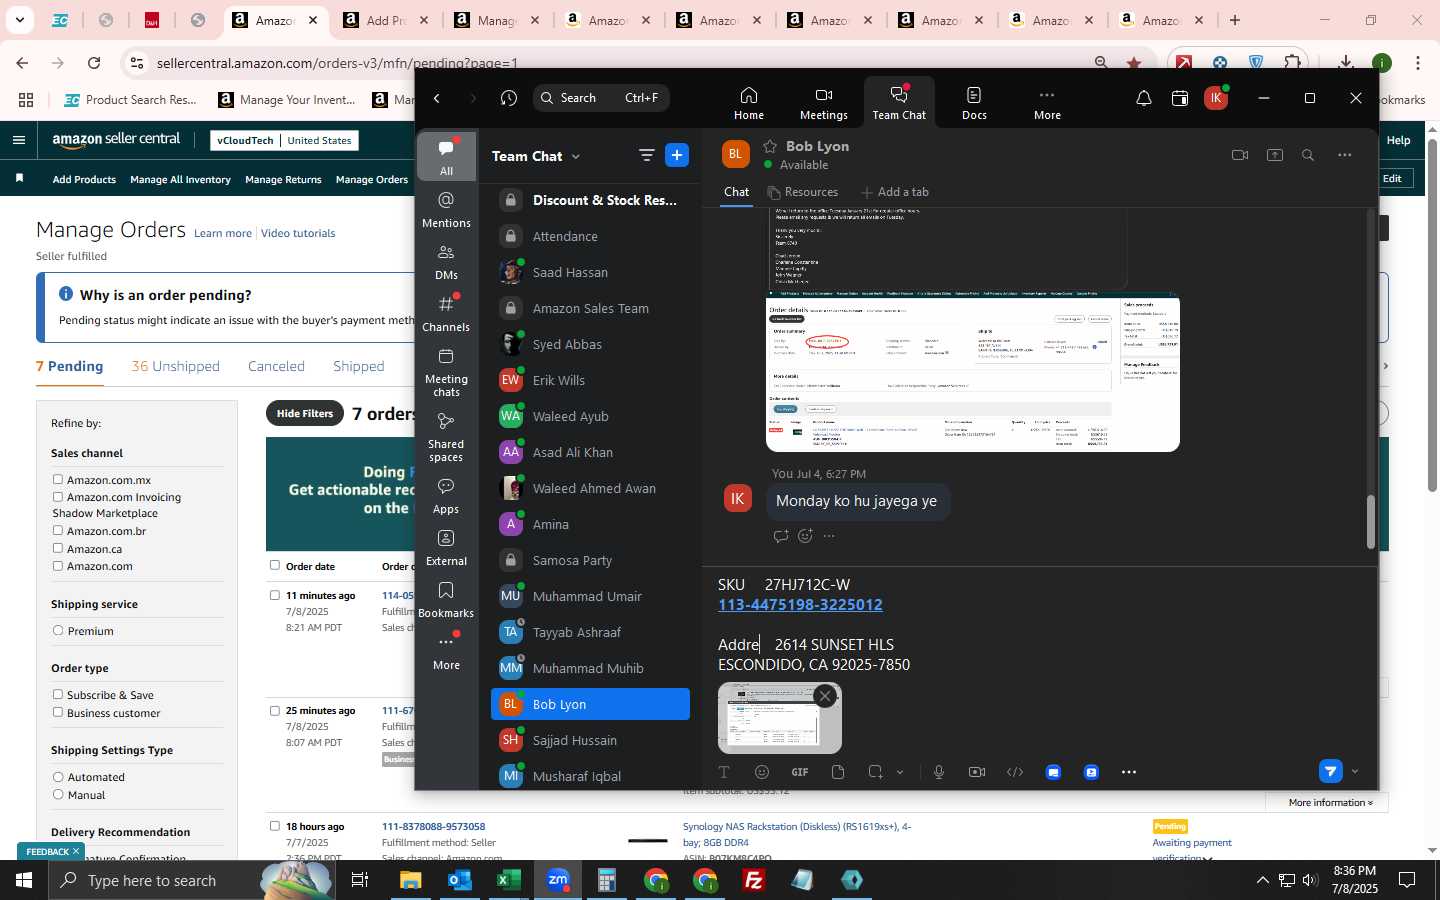This screenshot has width=1440, height=900.
Task: Open GIF picker in composer
Action: [800, 772]
